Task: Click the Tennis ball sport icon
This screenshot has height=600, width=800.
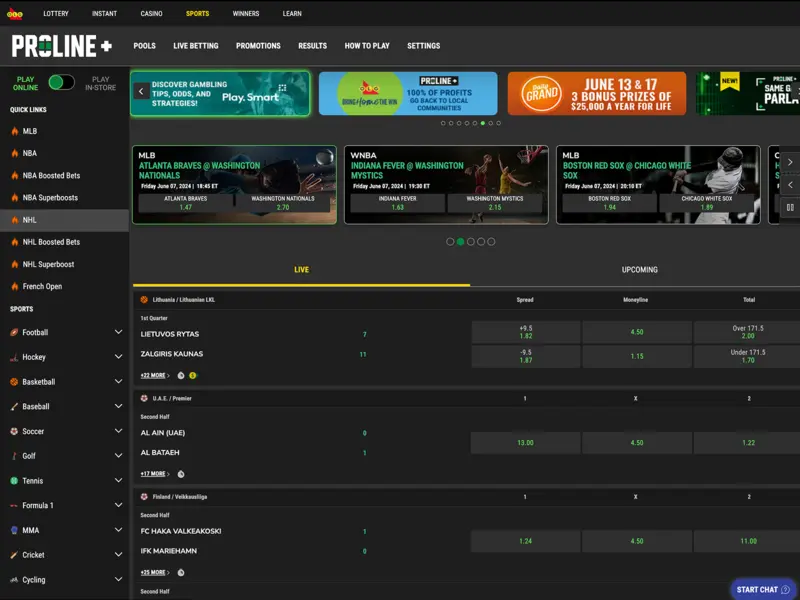Action: pos(14,481)
